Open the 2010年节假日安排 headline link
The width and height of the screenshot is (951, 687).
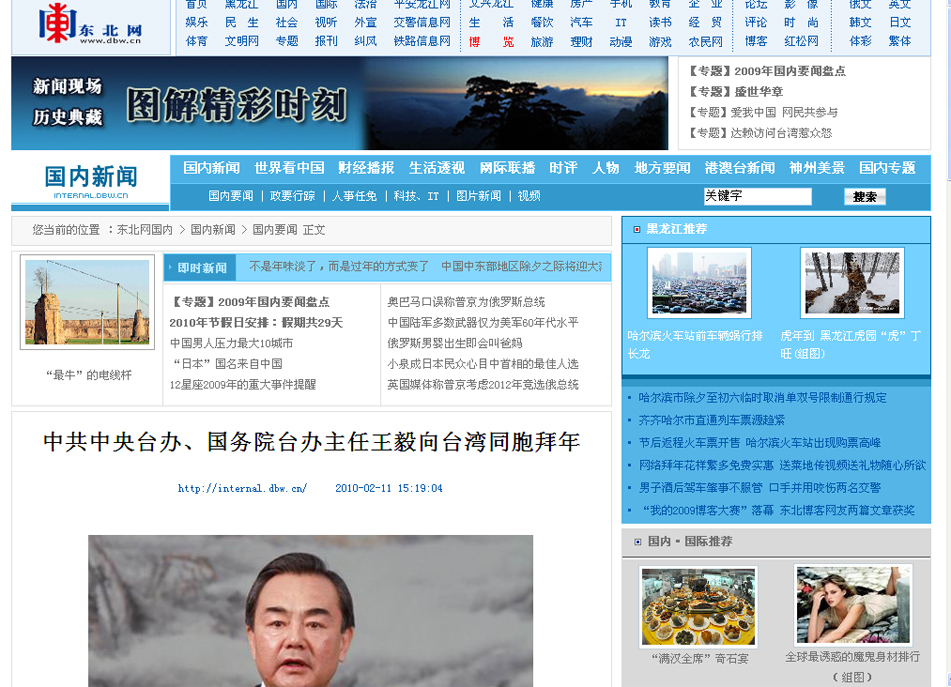(256, 322)
